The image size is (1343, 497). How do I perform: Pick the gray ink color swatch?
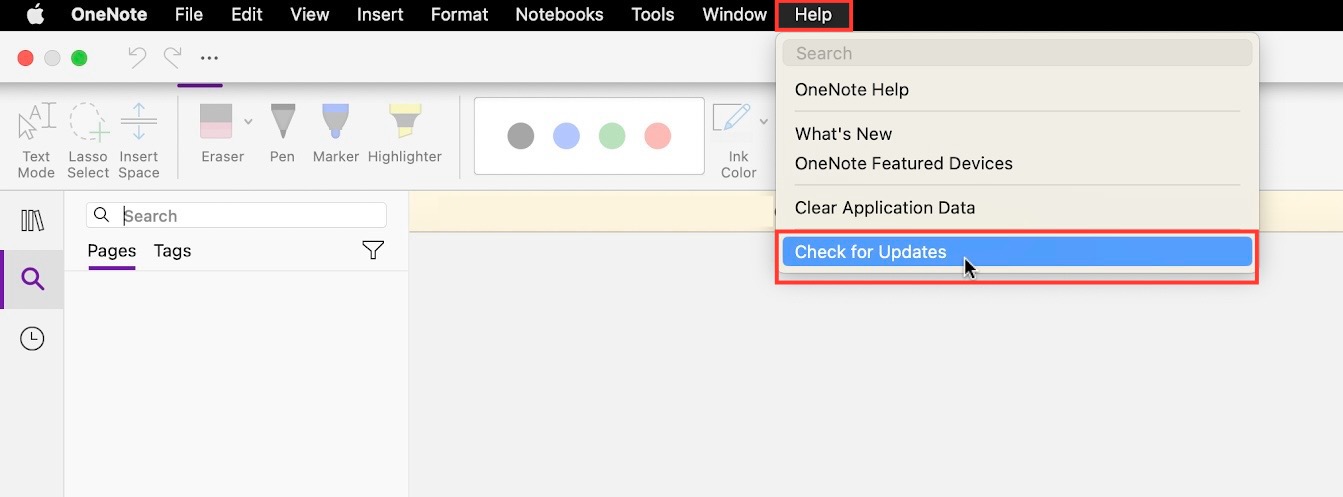pyautogui.click(x=521, y=136)
